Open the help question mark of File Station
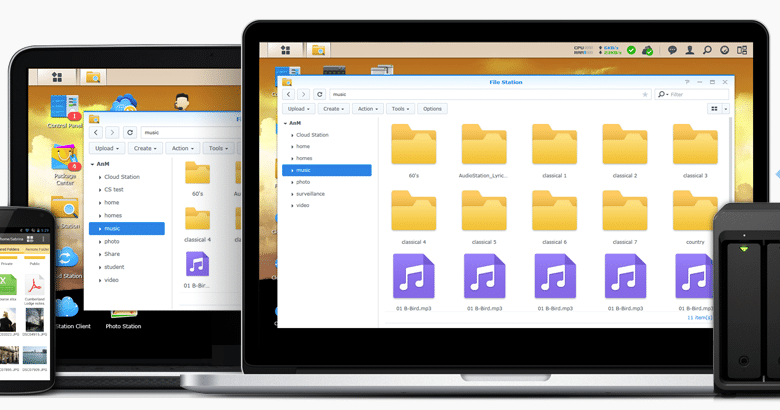Viewport: 780px width, 410px height. pos(687,82)
